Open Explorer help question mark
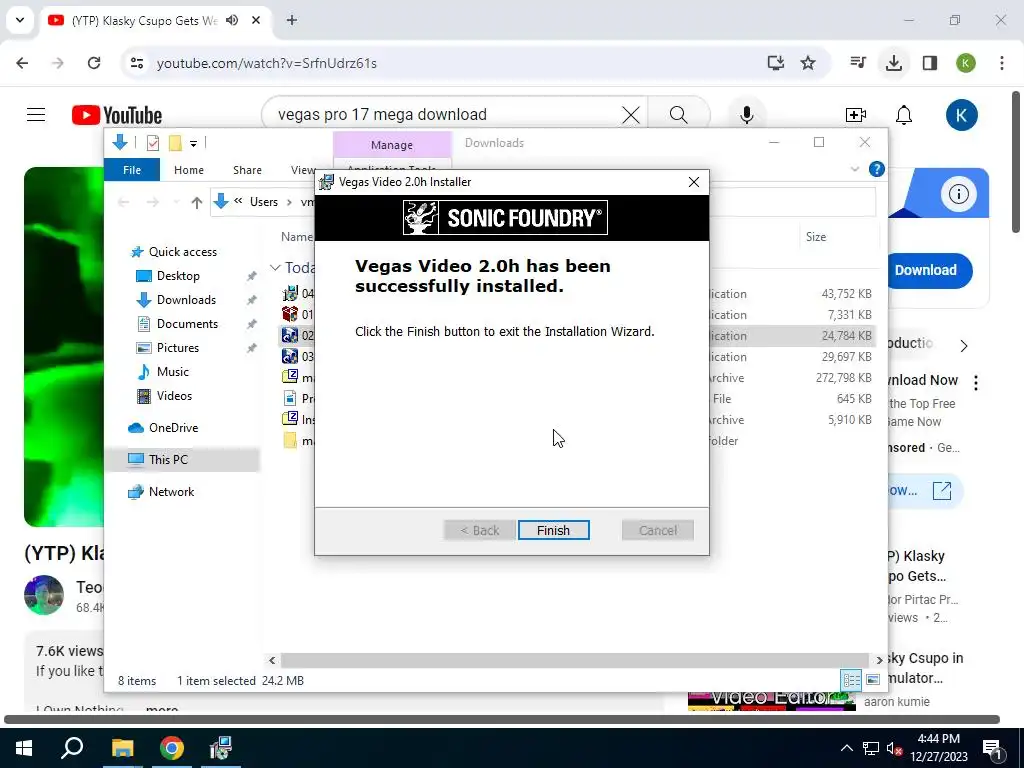This screenshot has width=1024, height=768. (876, 170)
